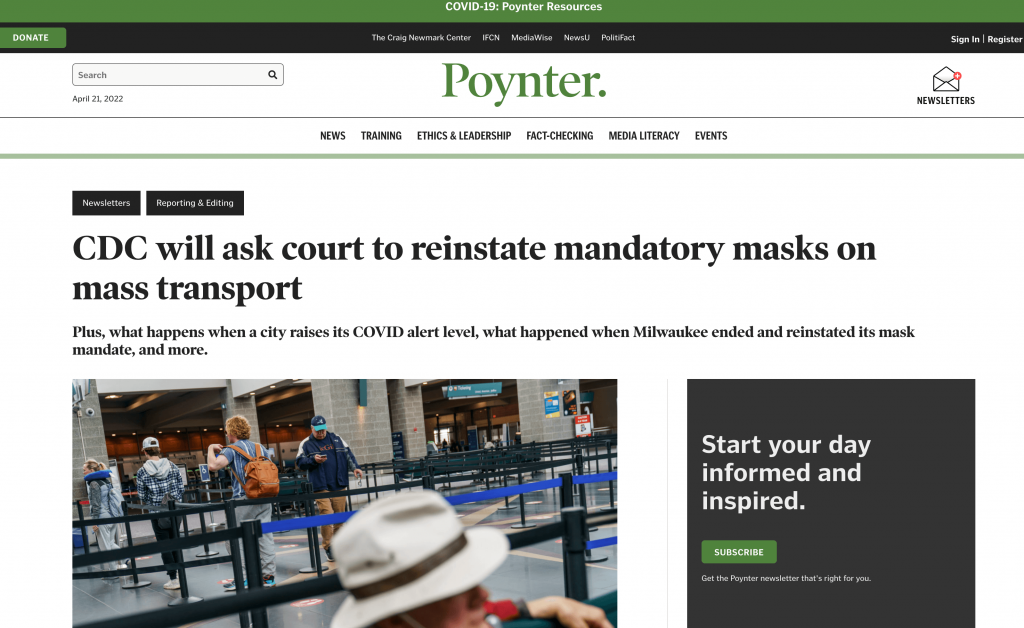
Task: Open the TRAINING menu item
Action: click(381, 136)
